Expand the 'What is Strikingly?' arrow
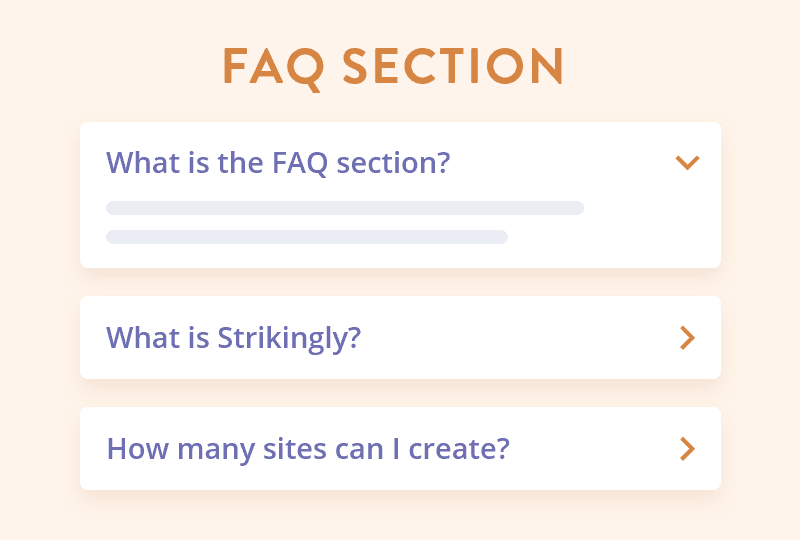This screenshot has height=540, width=800. (687, 338)
